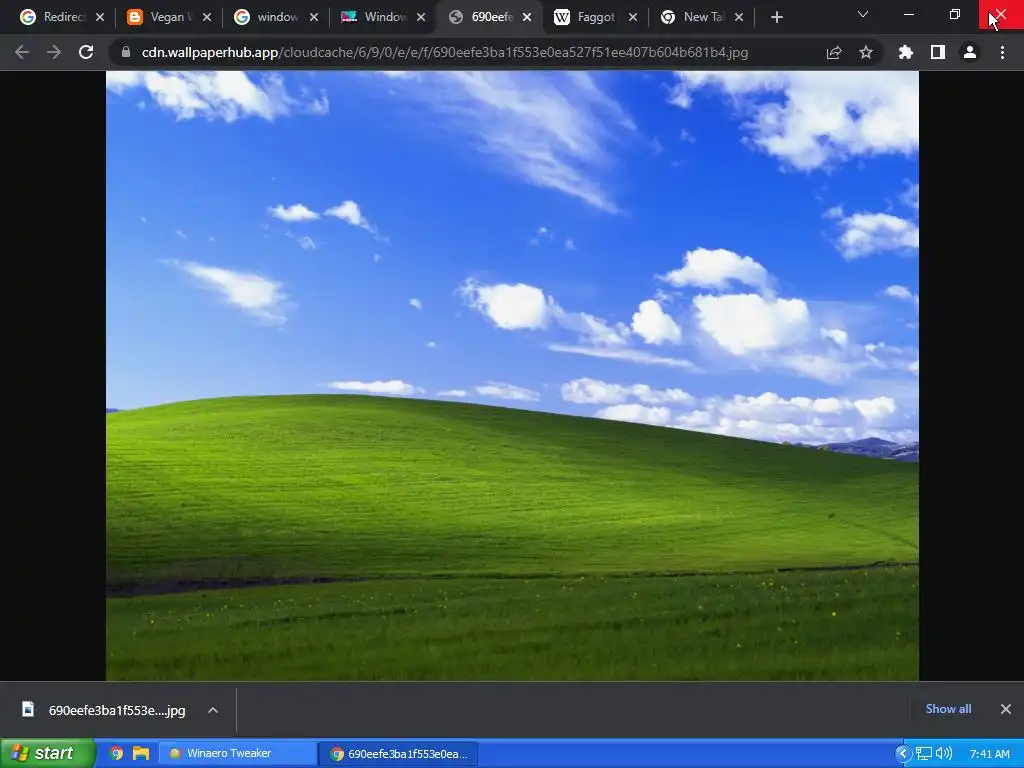
Task: Click the 7:41 AM clock
Action: [989, 754]
